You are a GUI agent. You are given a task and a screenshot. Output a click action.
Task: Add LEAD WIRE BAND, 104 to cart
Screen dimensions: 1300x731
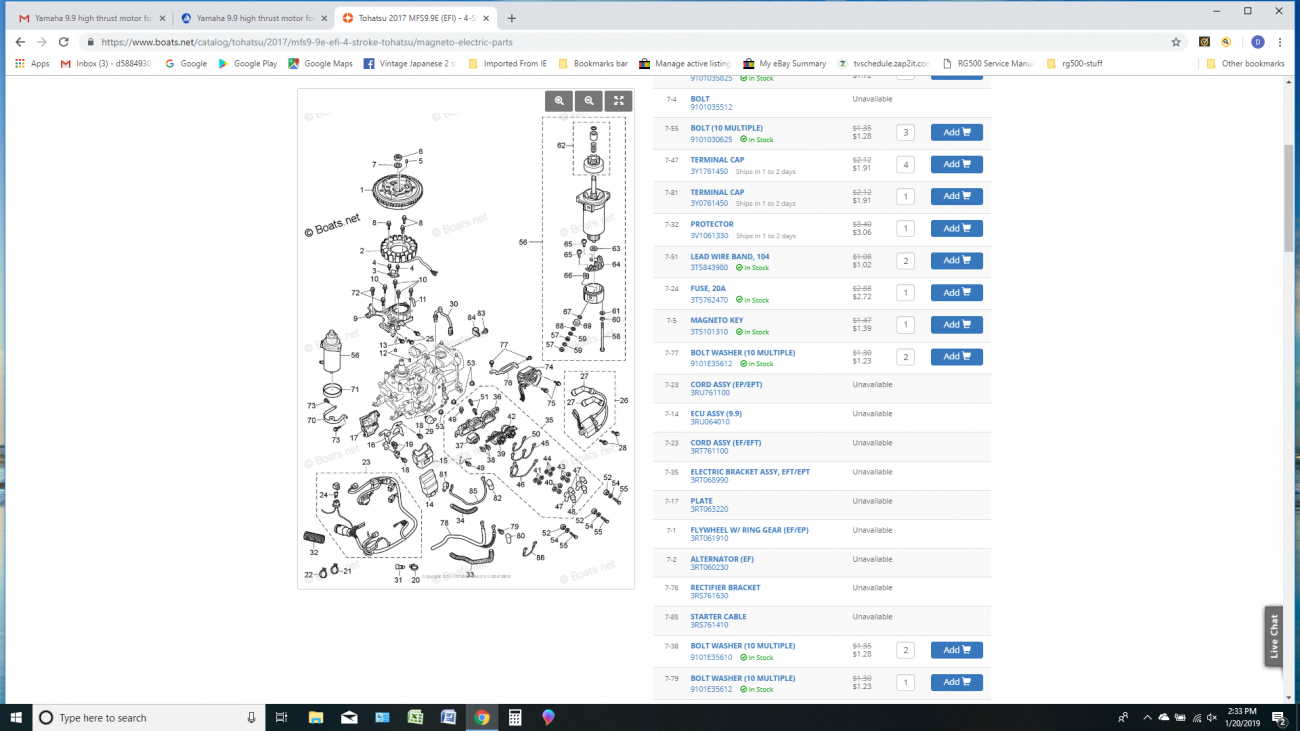pos(957,260)
